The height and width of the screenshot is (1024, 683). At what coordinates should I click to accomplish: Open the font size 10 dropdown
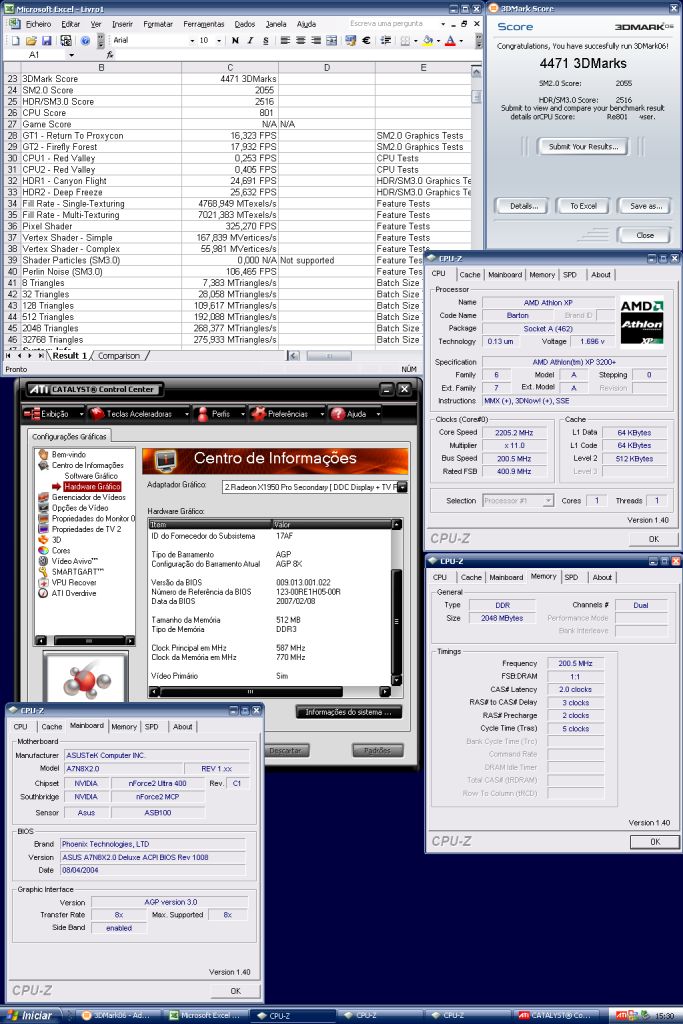(x=218, y=40)
